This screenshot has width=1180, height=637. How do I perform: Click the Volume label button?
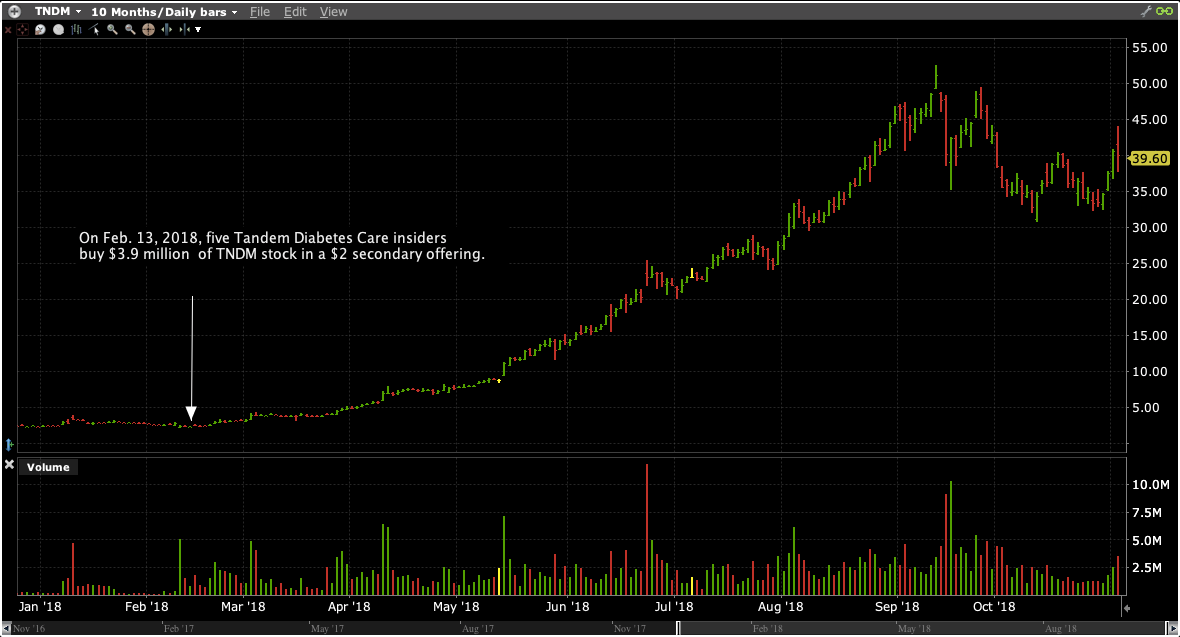pyautogui.click(x=48, y=467)
